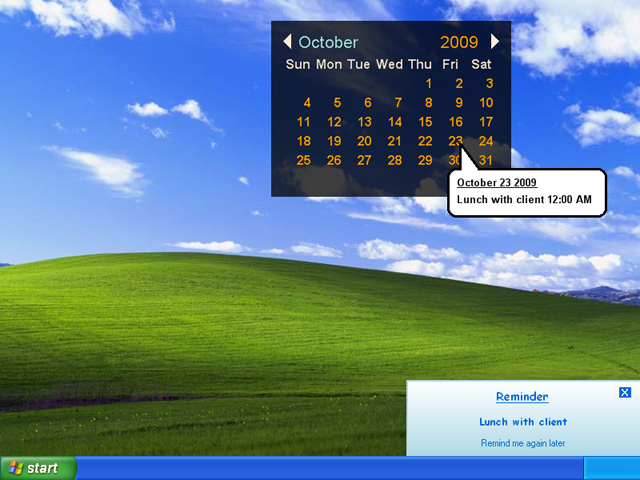This screenshot has width=640, height=480.
Task: Open the Windows Start menu
Action: point(38,468)
